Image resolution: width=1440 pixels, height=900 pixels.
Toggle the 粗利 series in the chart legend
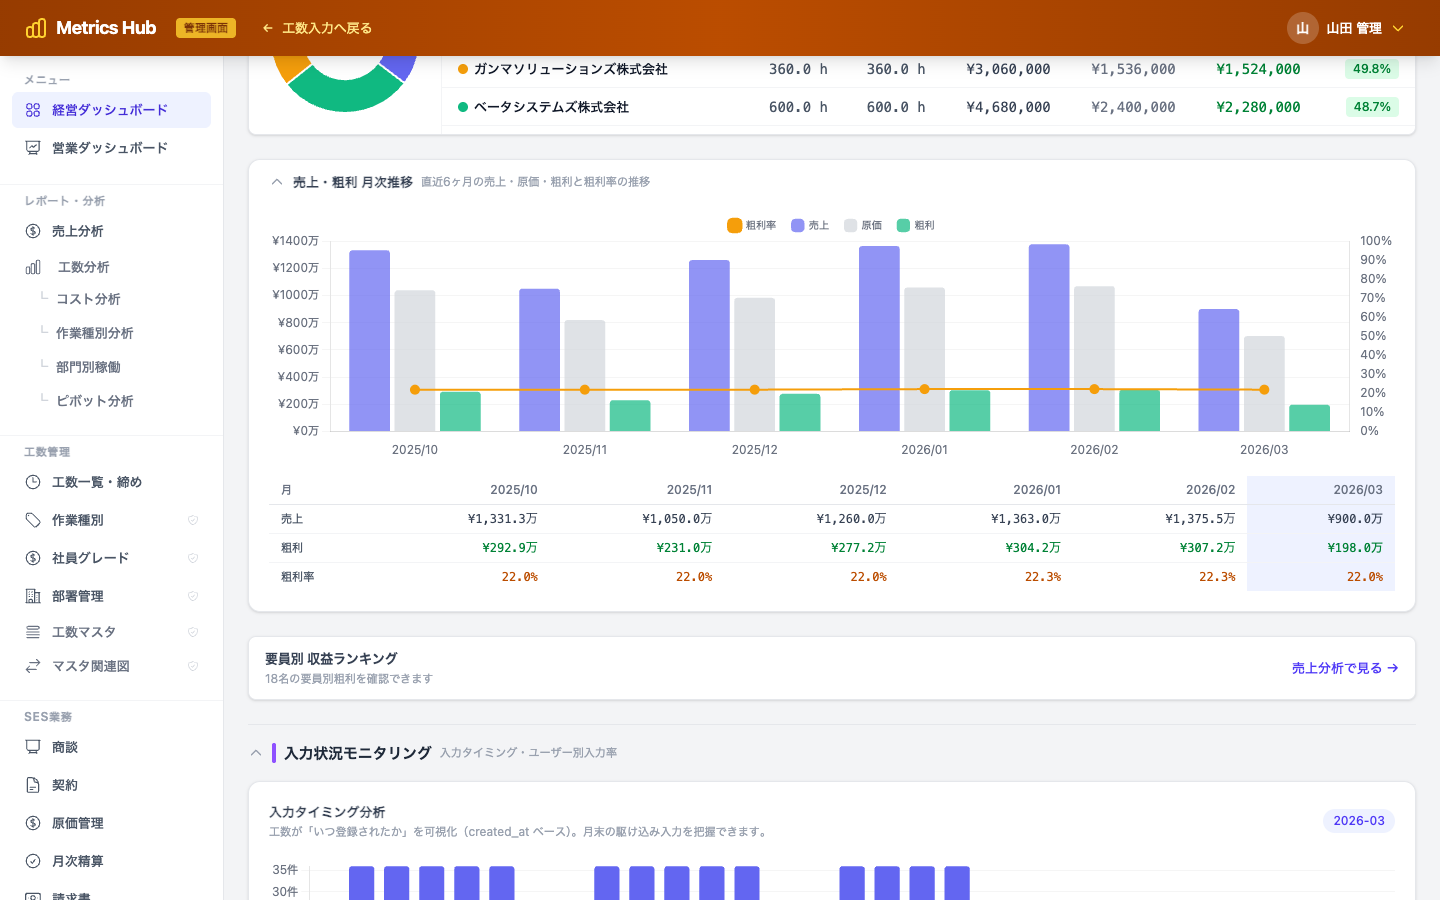pos(916,225)
